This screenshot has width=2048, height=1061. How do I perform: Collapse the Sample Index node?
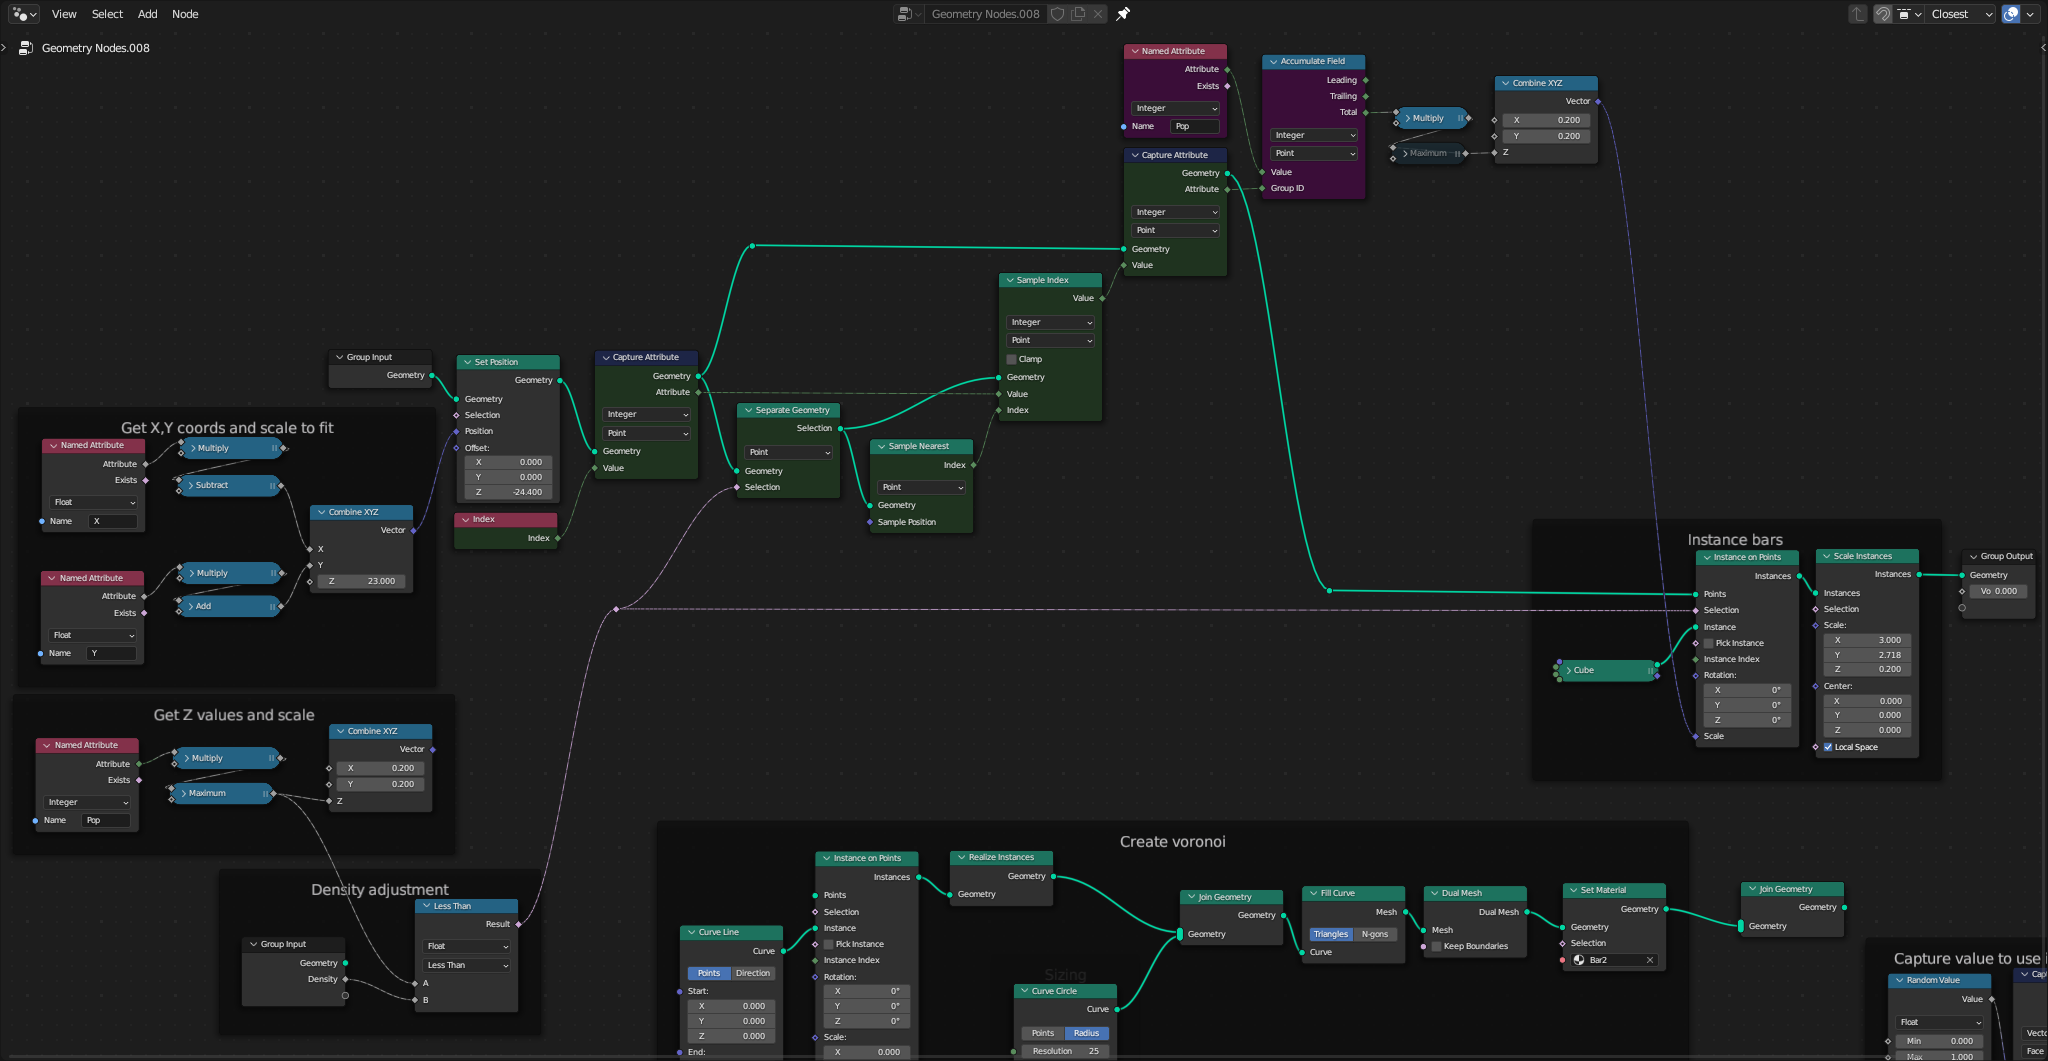(1010, 280)
